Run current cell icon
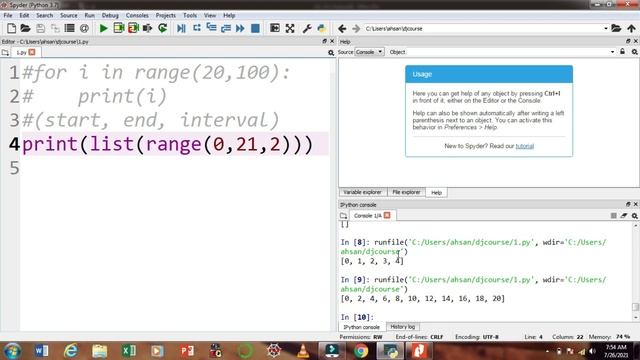The height and width of the screenshot is (360, 640). (x=119, y=28)
